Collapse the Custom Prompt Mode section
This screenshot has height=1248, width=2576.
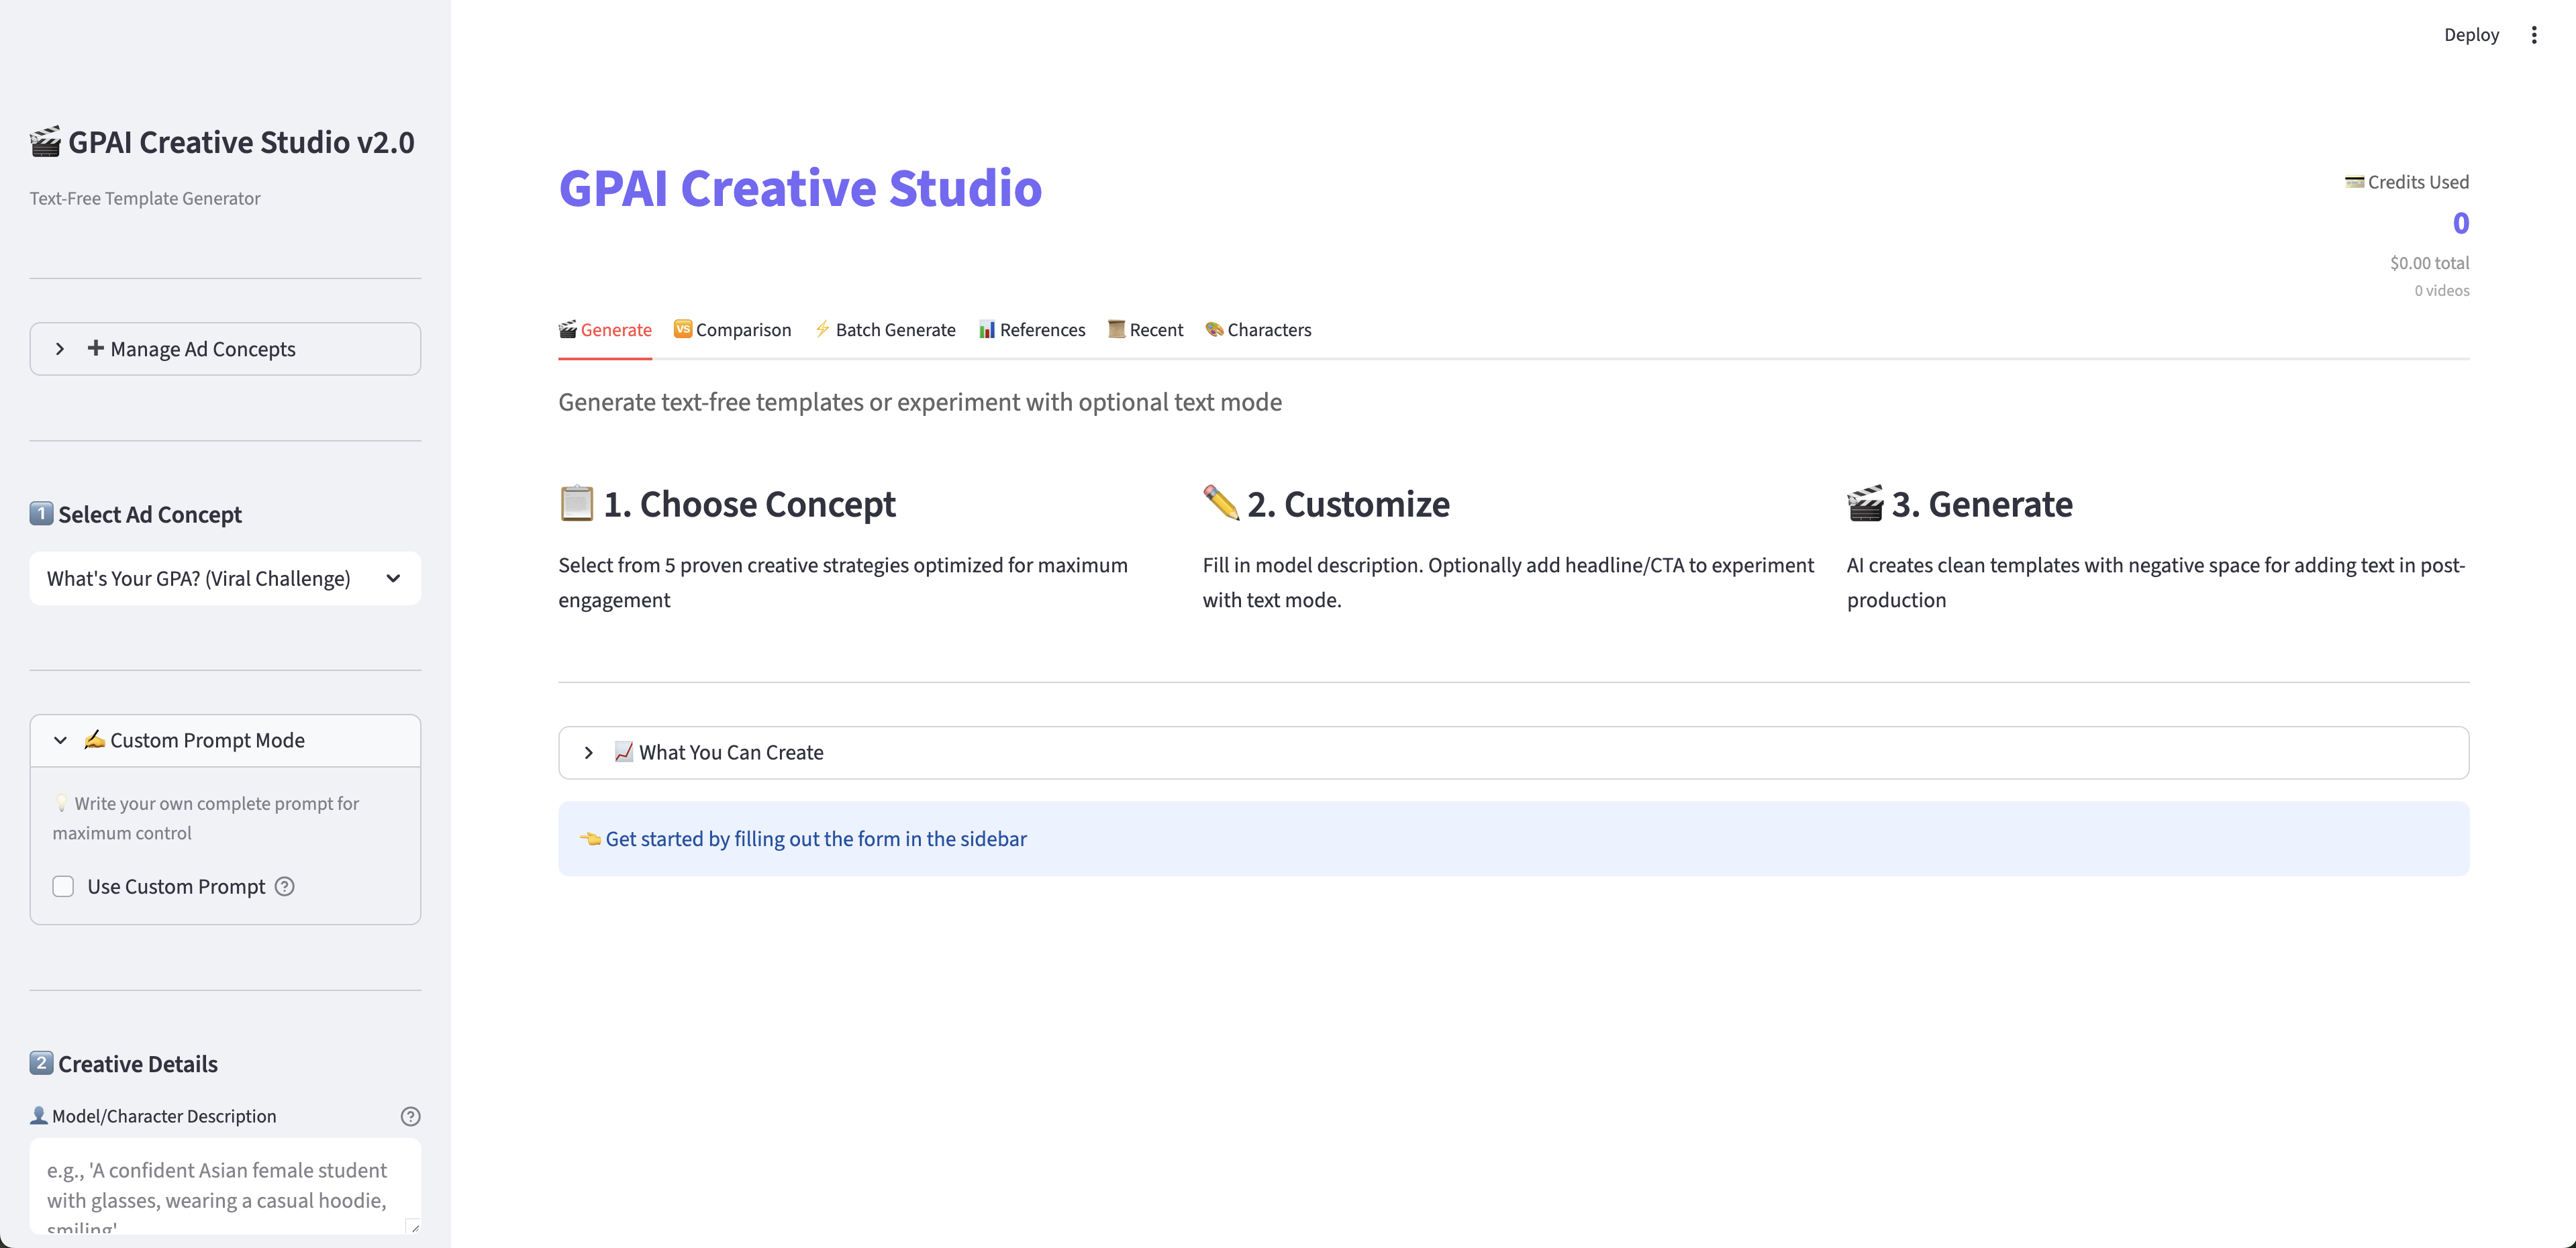click(x=225, y=740)
